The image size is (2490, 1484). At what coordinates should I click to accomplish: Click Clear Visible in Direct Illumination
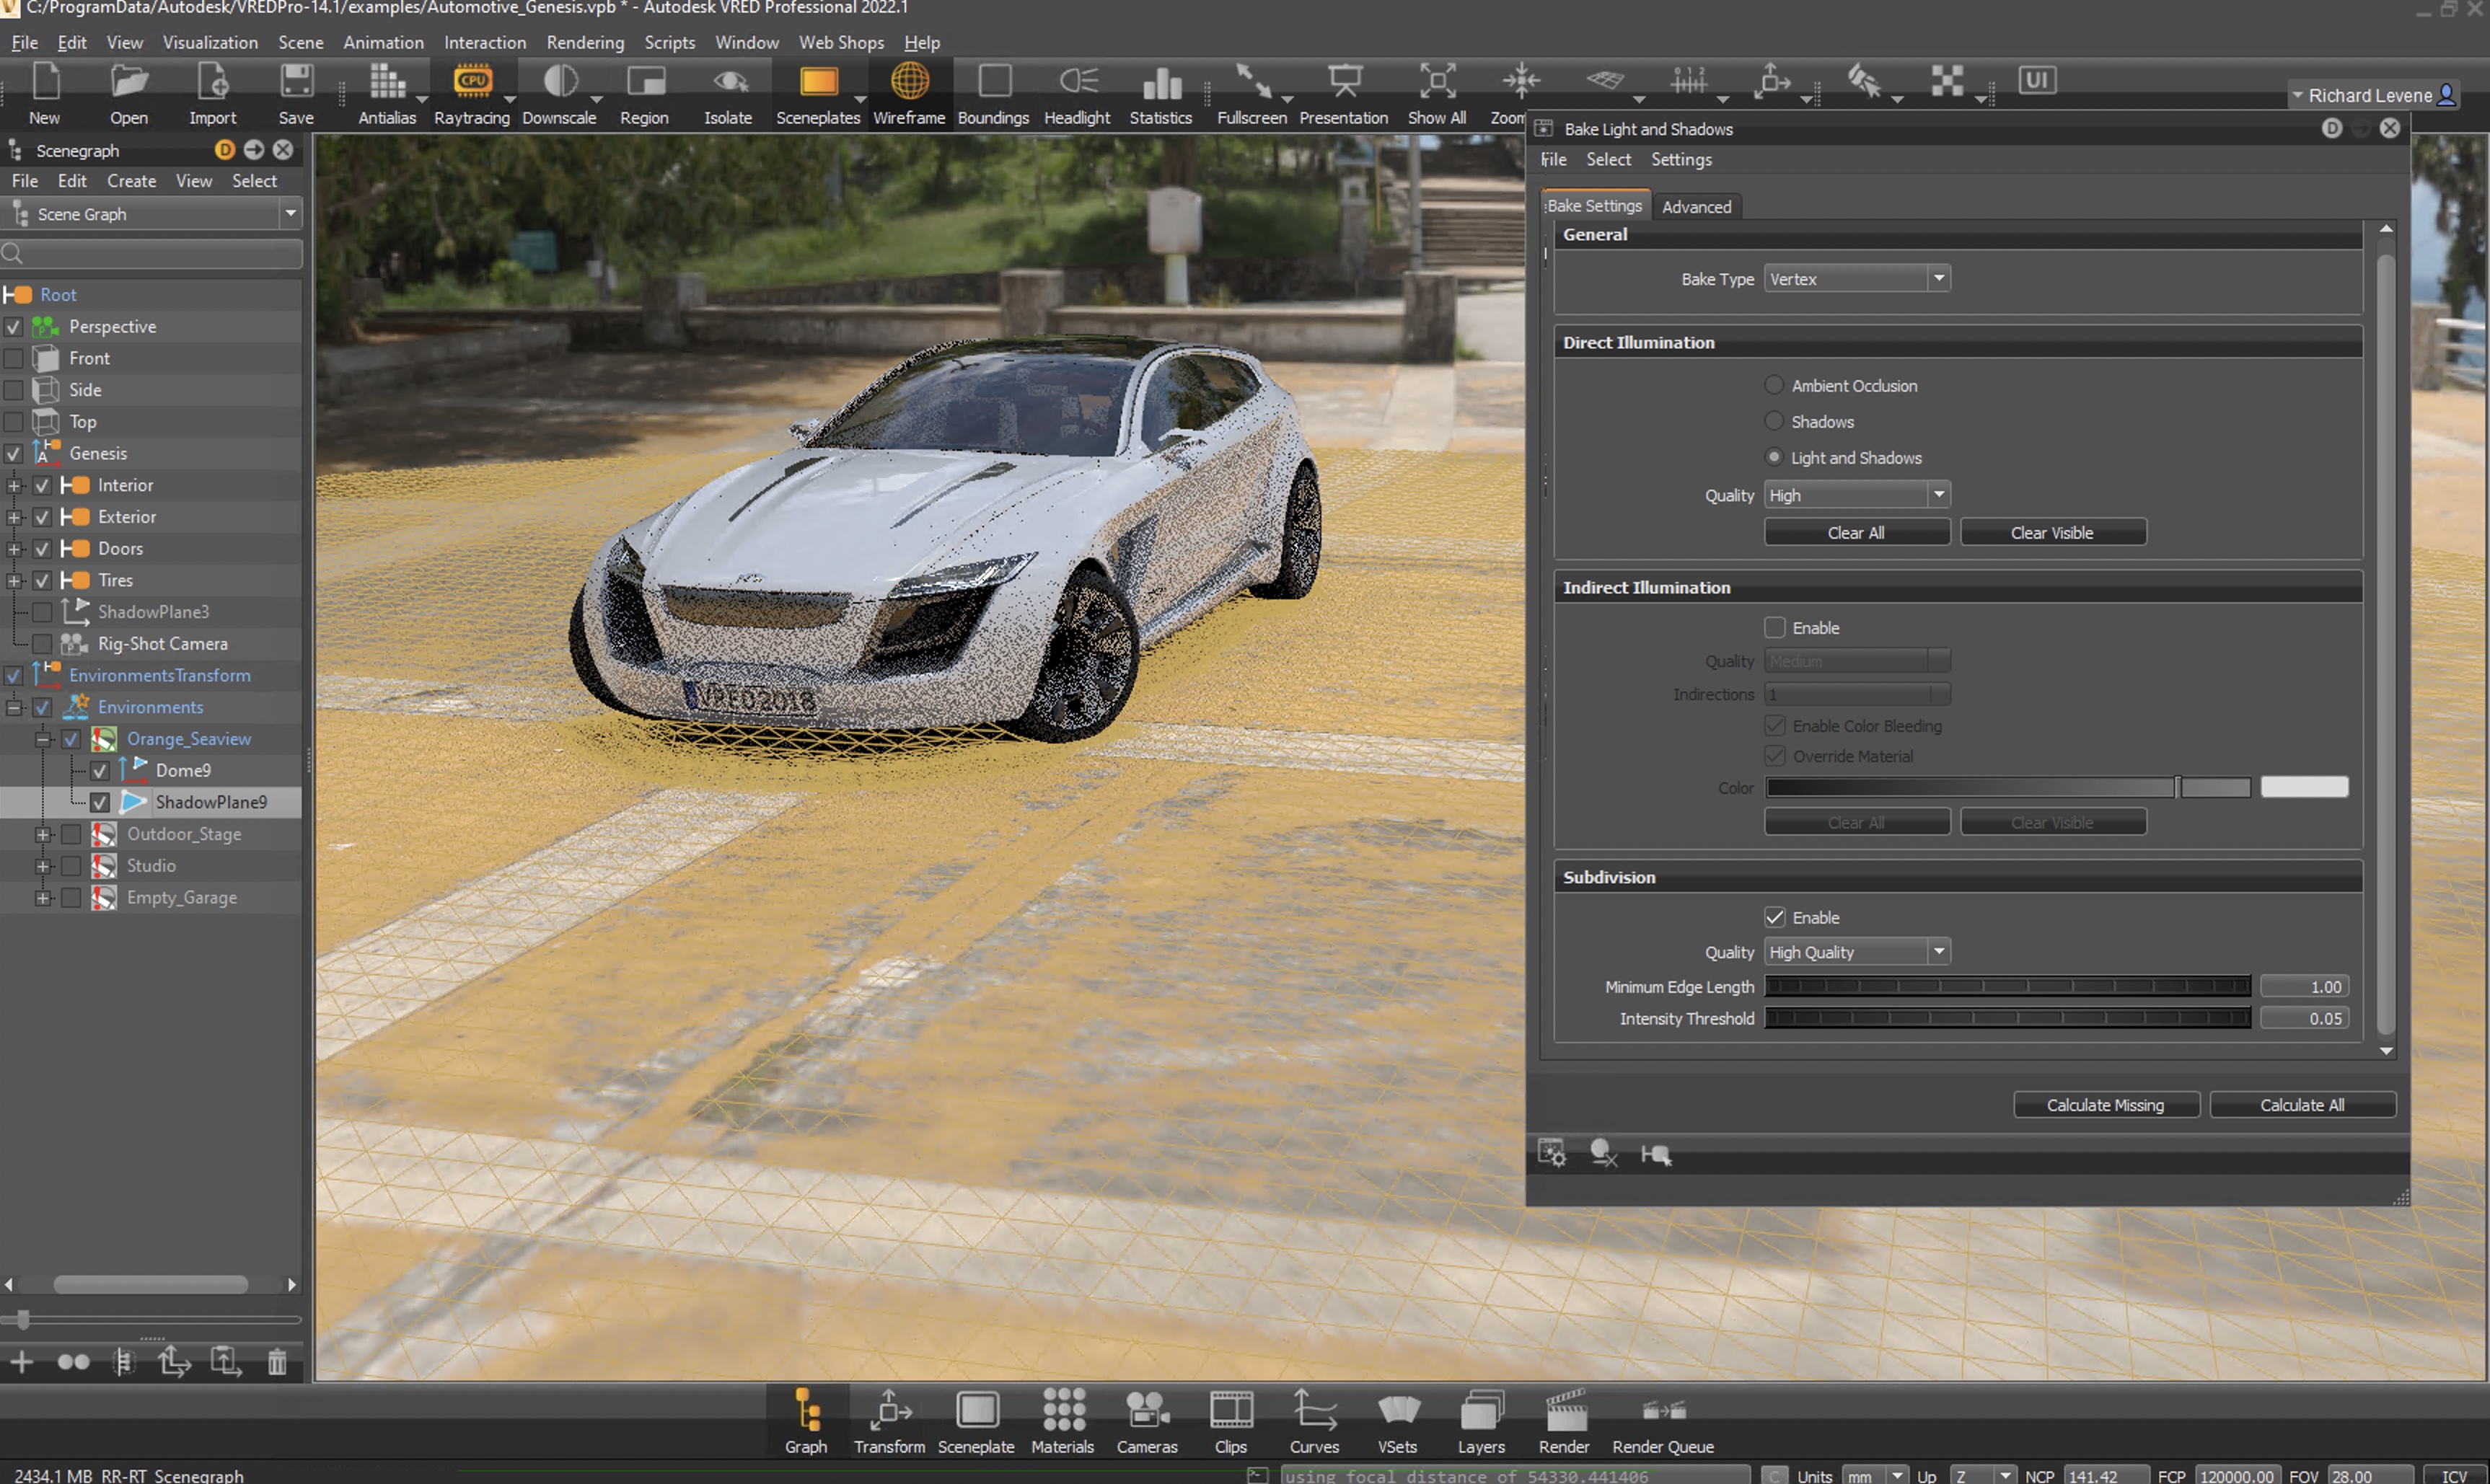click(x=2052, y=531)
